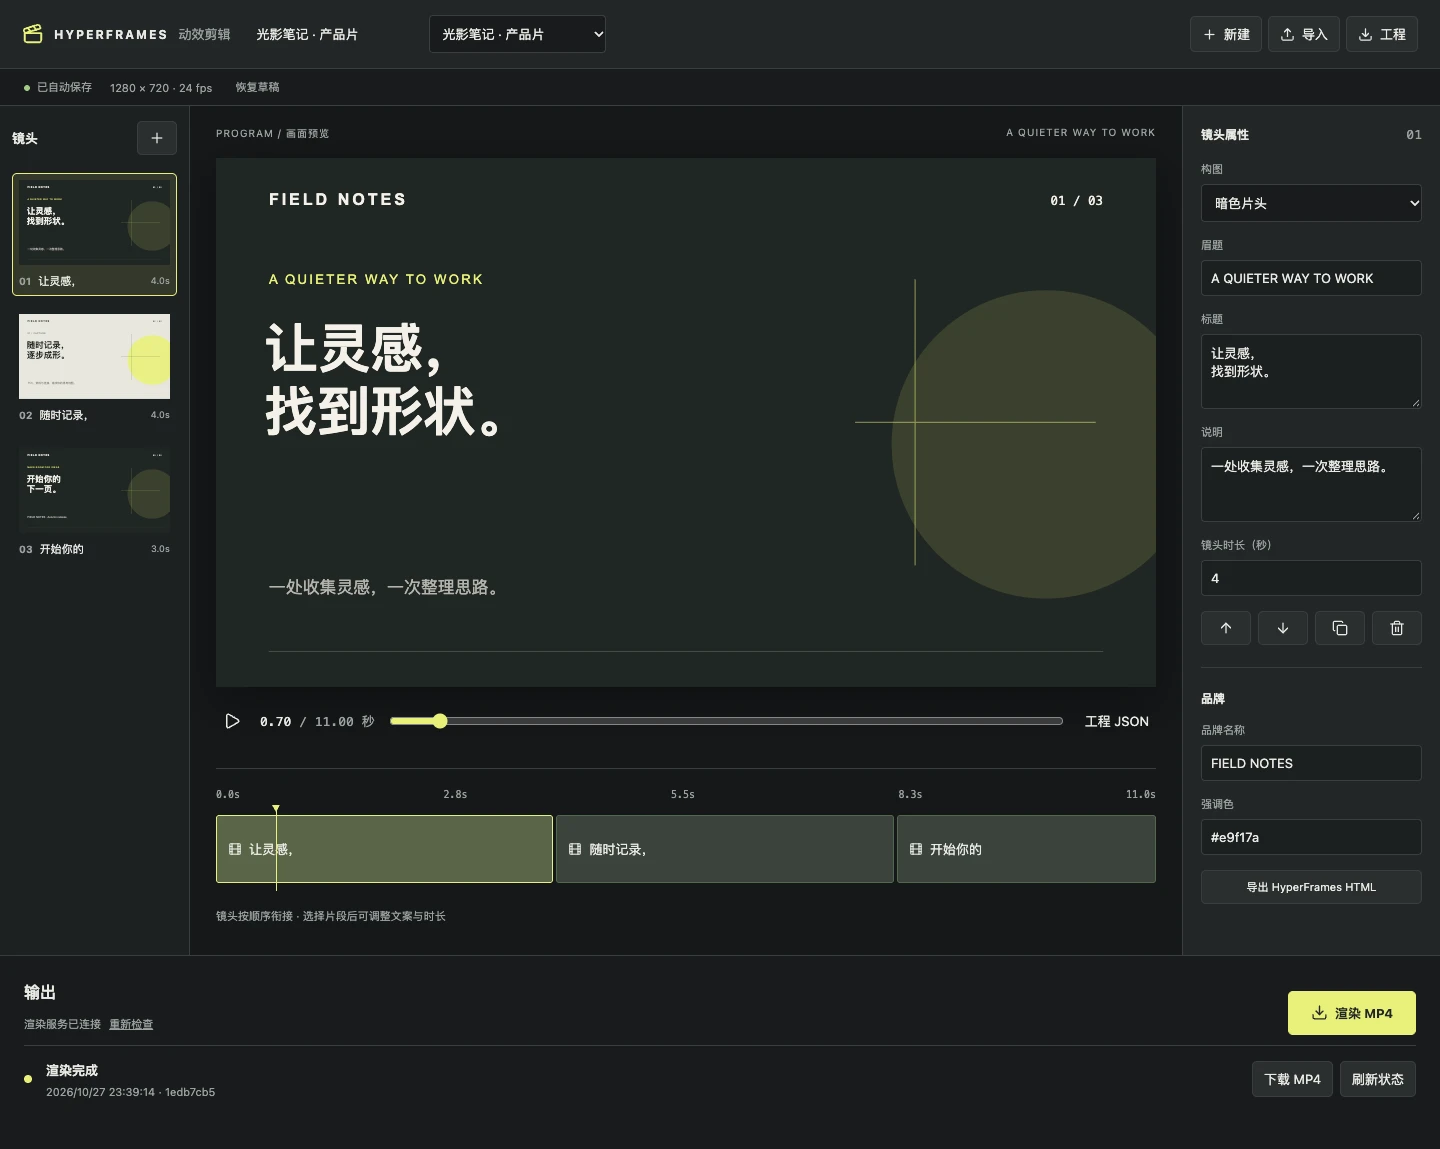Click 导出 HyperFrames HTML button
The image size is (1440, 1149).
(x=1311, y=887)
